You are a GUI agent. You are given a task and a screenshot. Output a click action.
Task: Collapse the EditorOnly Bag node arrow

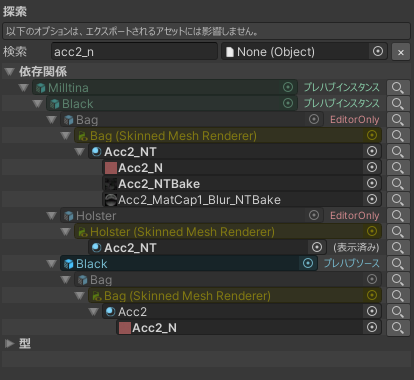point(51,120)
